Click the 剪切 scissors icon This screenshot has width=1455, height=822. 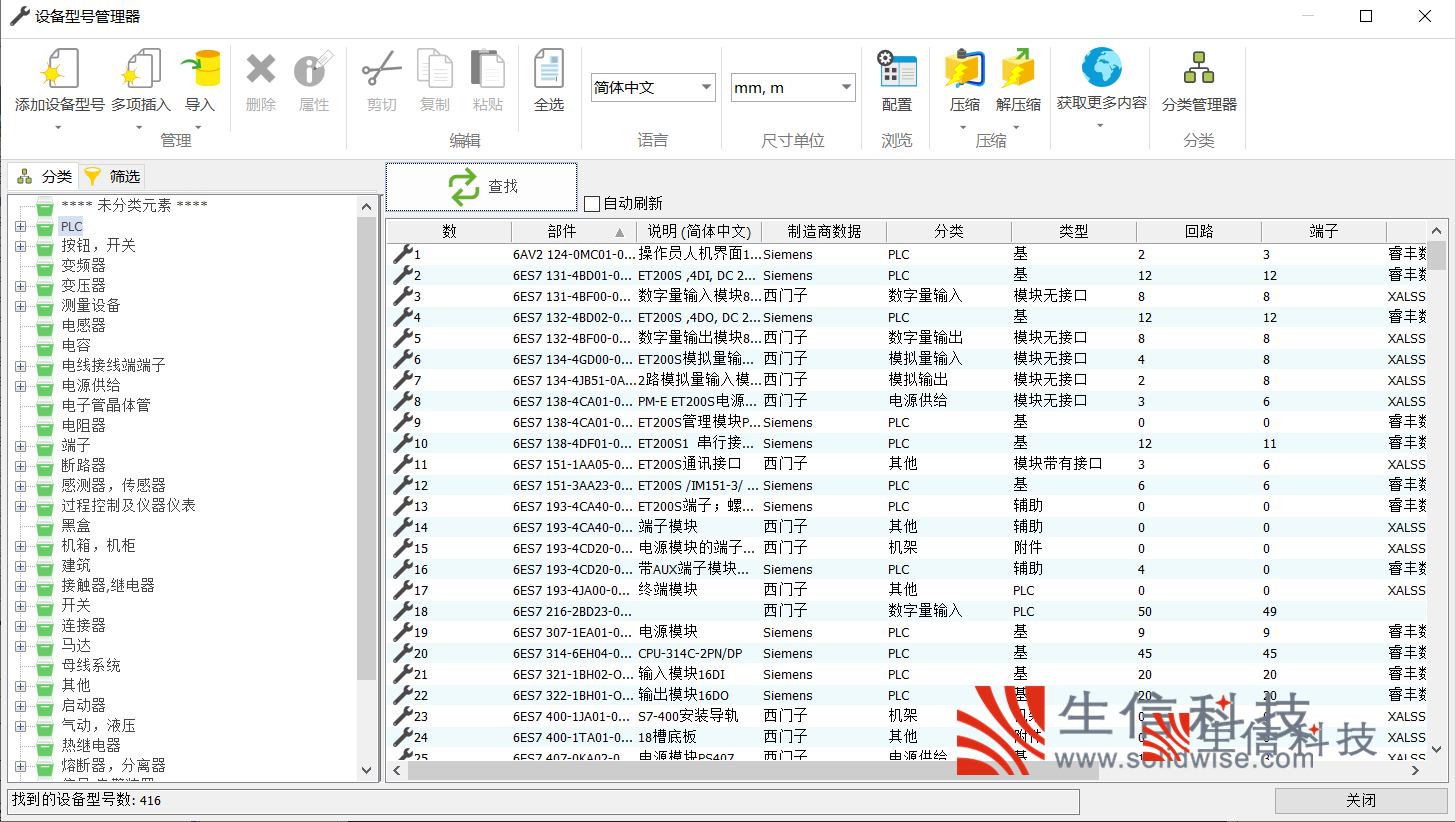(x=382, y=69)
